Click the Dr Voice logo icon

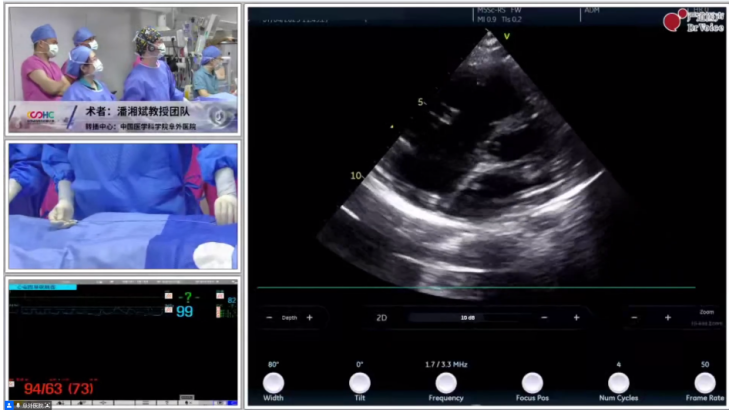(671, 21)
